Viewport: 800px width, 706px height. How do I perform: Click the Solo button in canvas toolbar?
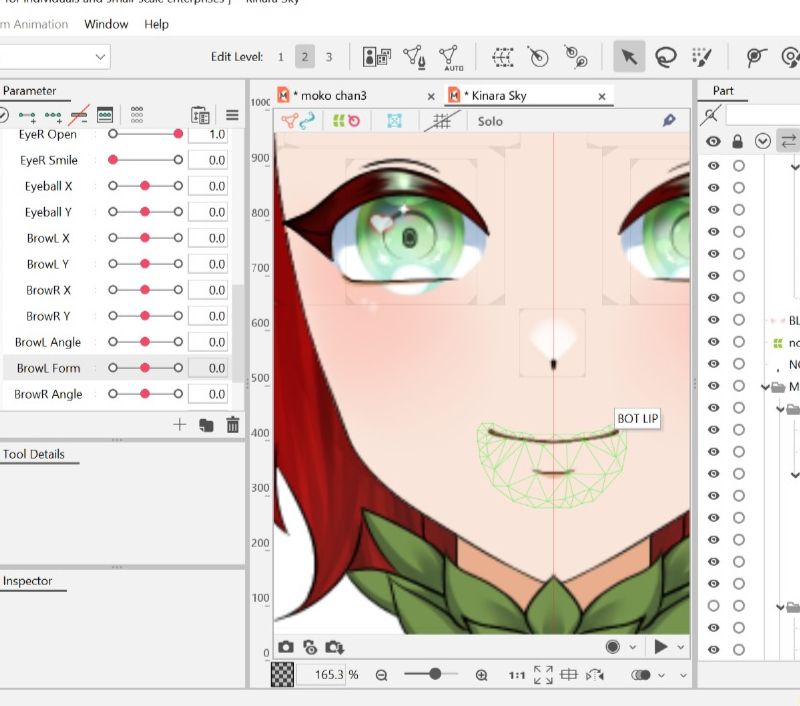490,121
